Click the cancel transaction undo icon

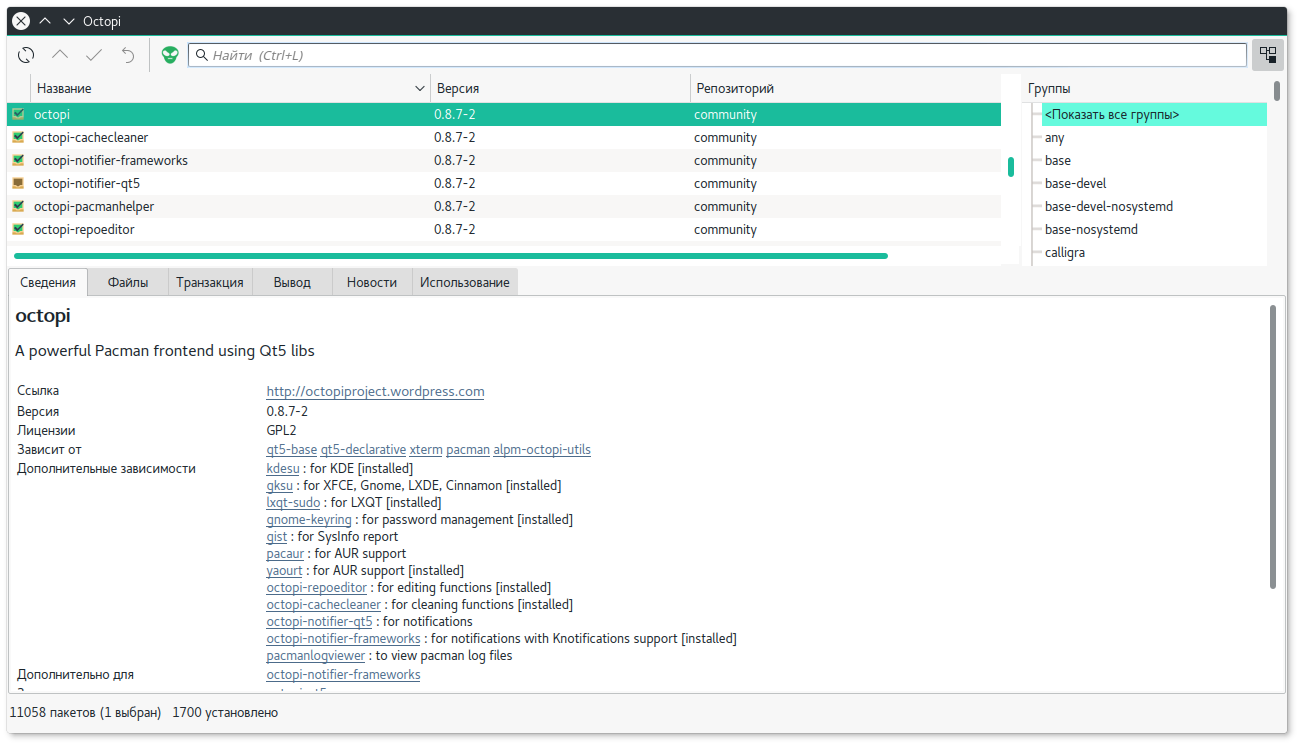[x=128, y=55]
